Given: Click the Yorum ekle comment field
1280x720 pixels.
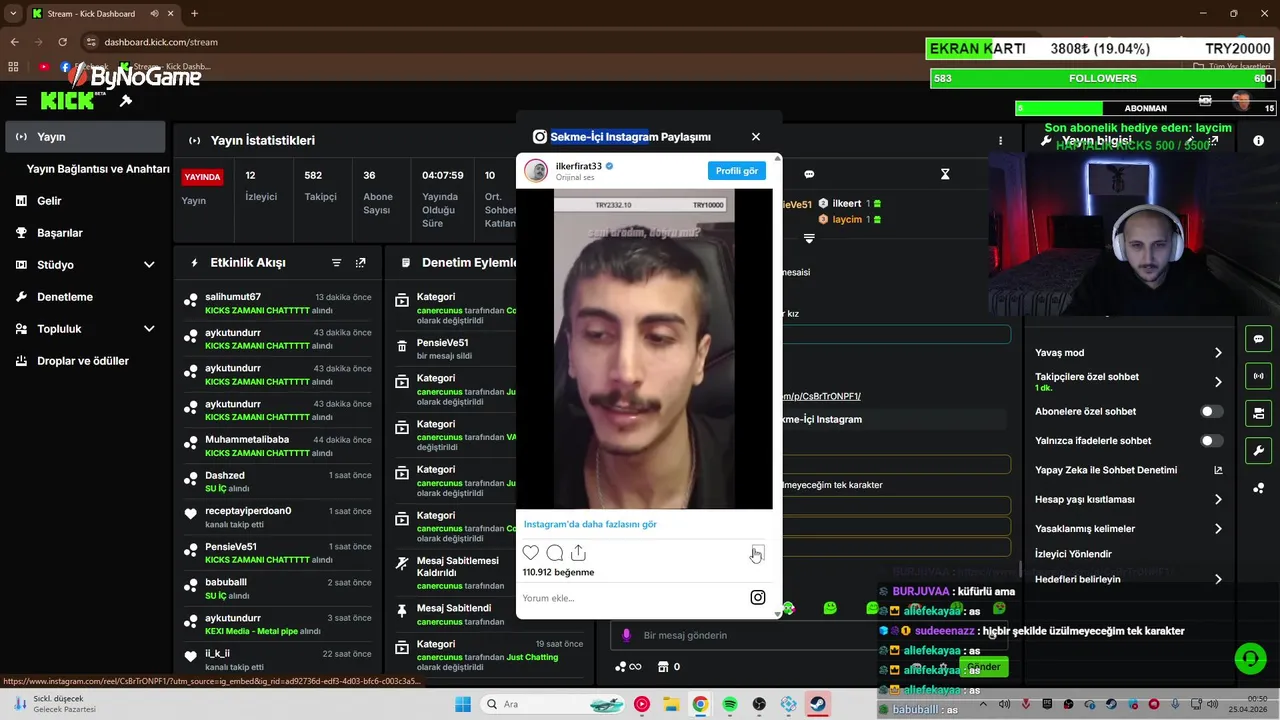Looking at the screenshot, I should coord(630,598).
